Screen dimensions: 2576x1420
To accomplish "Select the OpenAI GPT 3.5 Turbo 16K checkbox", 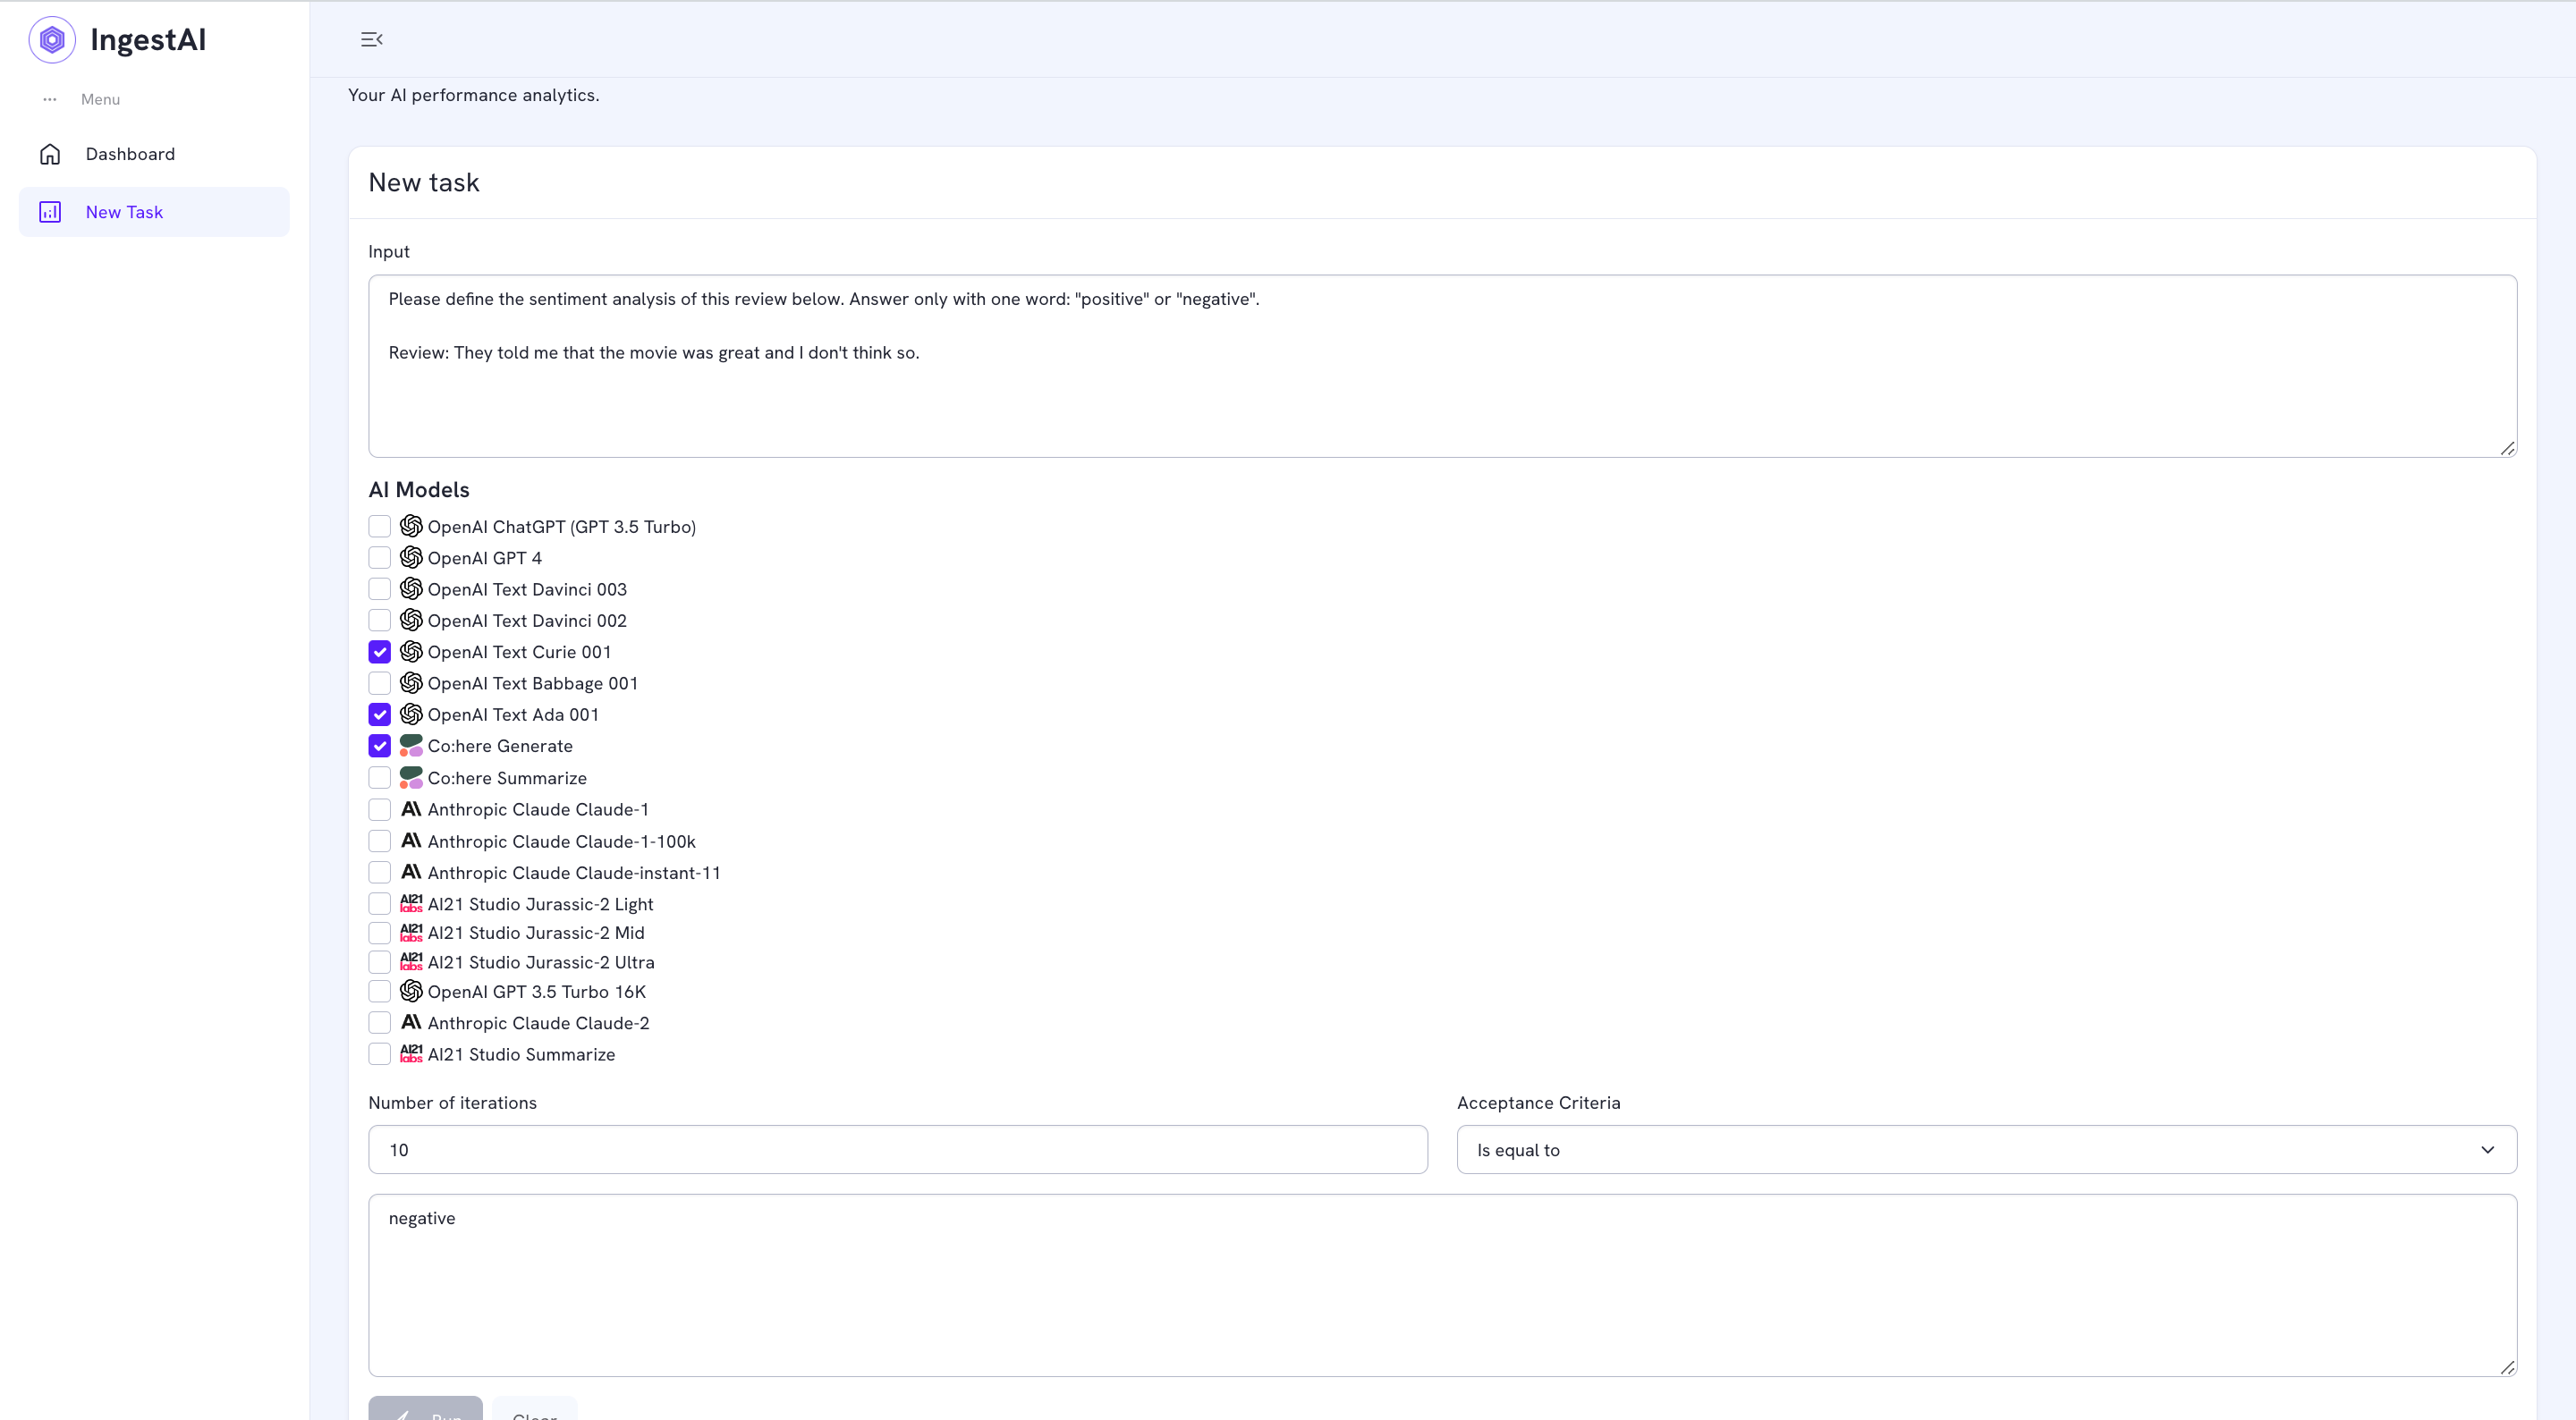I will click(379, 991).
